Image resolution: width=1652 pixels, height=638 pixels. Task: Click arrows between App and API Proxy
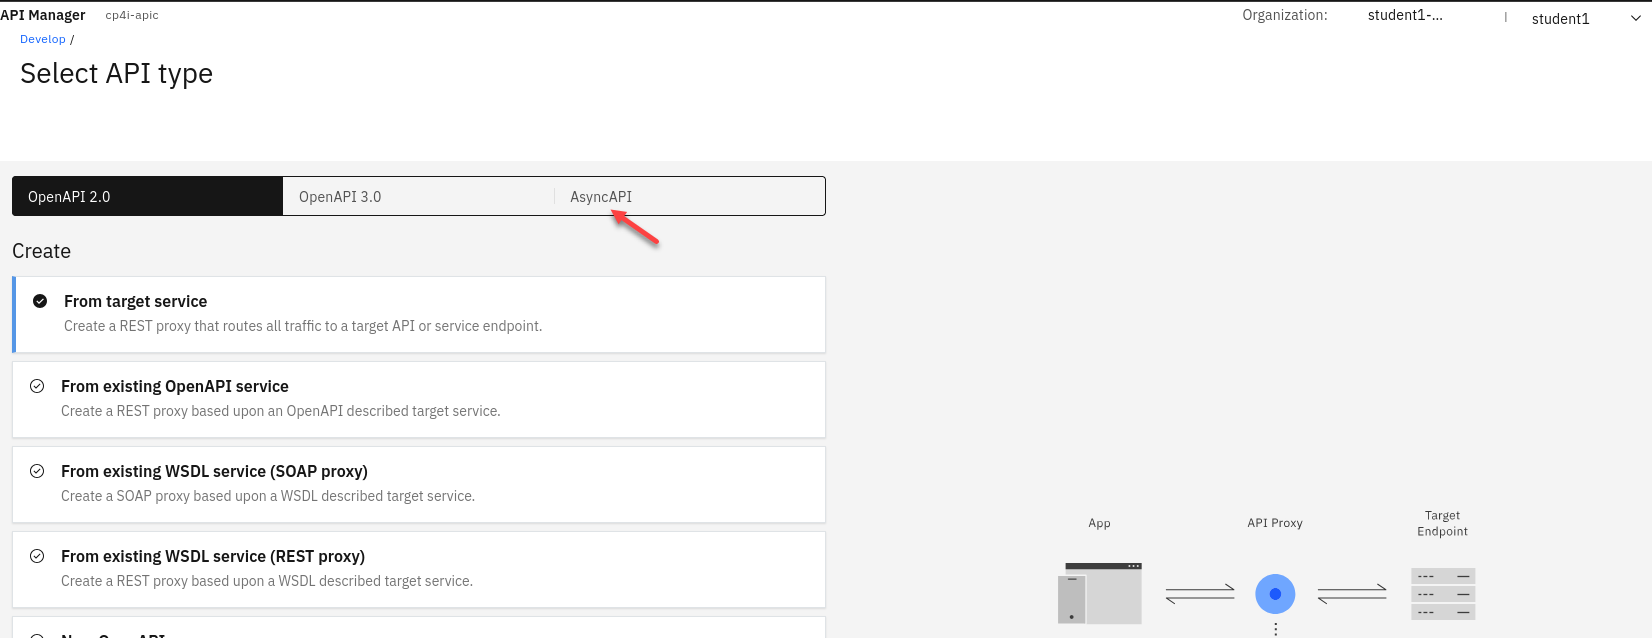click(x=1200, y=594)
